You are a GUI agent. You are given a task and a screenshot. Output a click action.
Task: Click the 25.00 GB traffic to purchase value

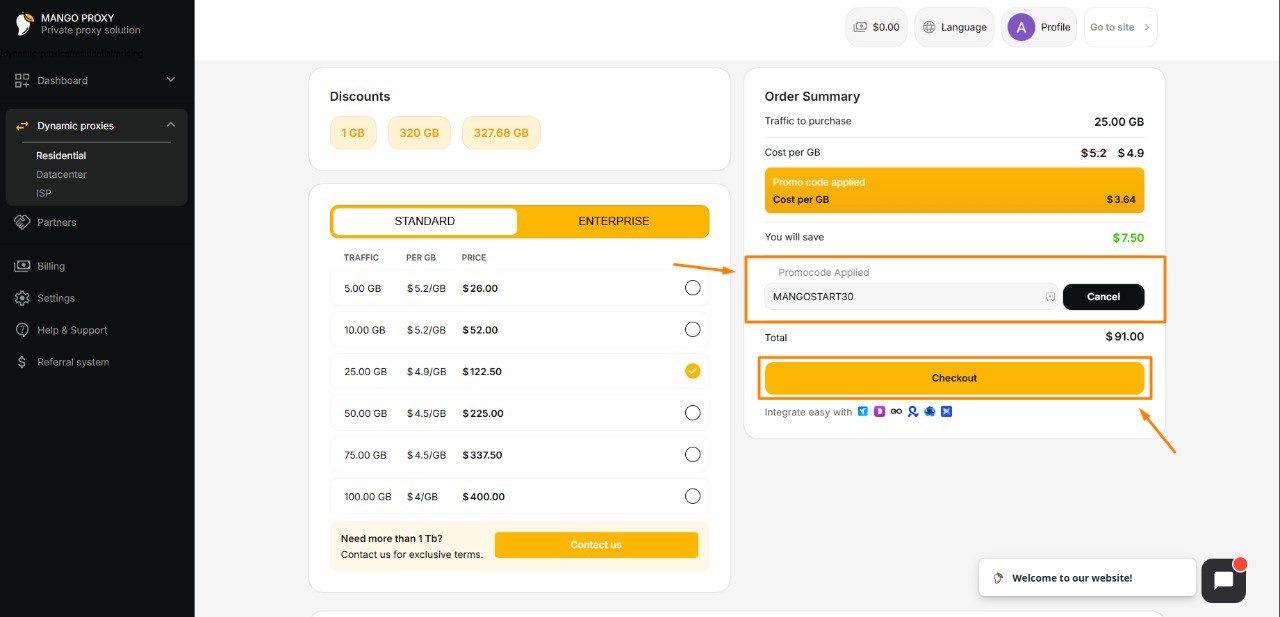click(1119, 122)
